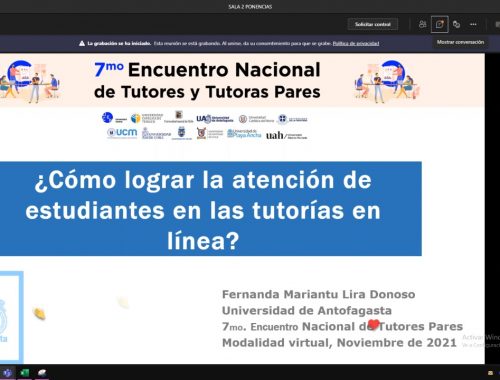This screenshot has width=500, height=380.
Task: Click the Fernanda Mariantu Lira Donoso text
Action: point(319,295)
